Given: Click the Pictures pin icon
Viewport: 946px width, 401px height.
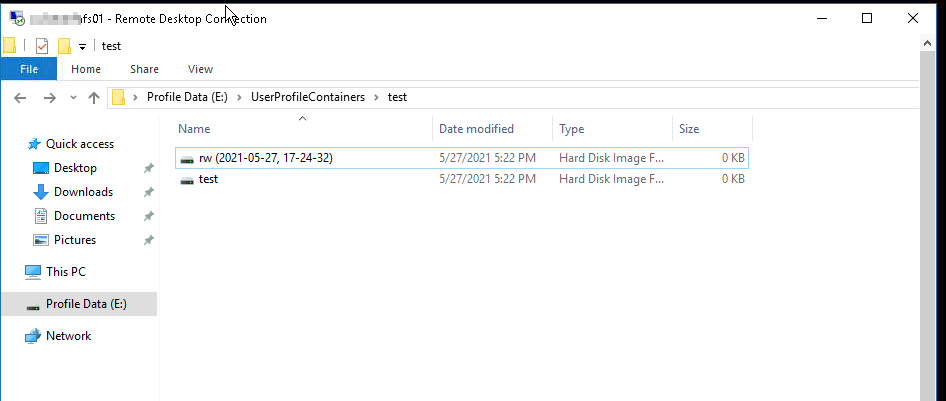Looking at the screenshot, I should pos(148,240).
